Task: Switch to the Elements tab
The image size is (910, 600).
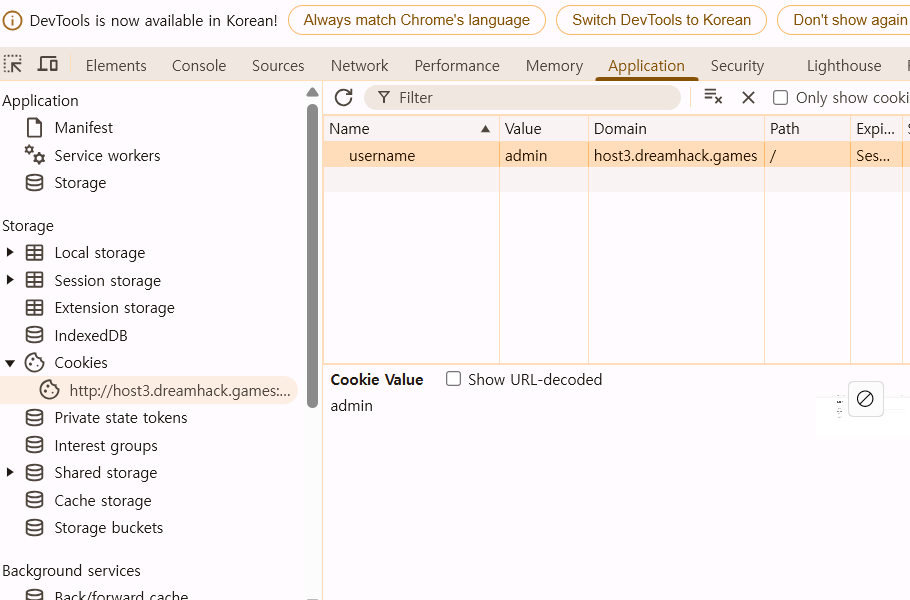Action: (116, 66)
